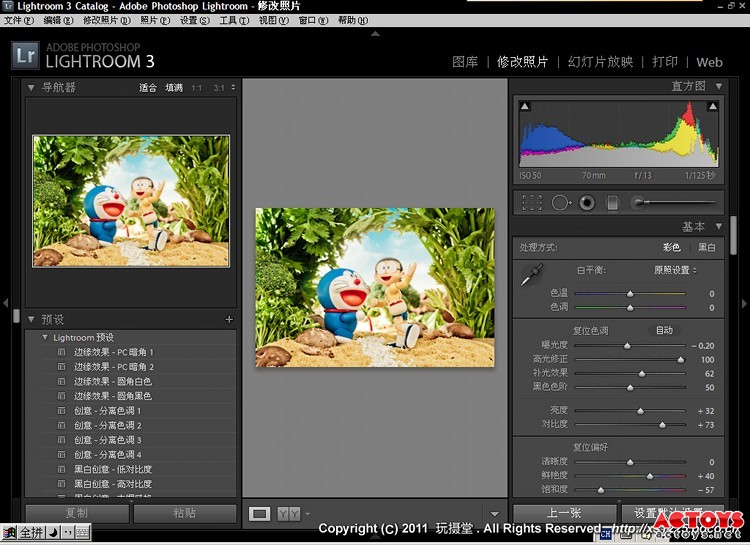Viewport: 750px width, 545px height.
Task: Open the 视图 menu
Action: coord(274,20)
